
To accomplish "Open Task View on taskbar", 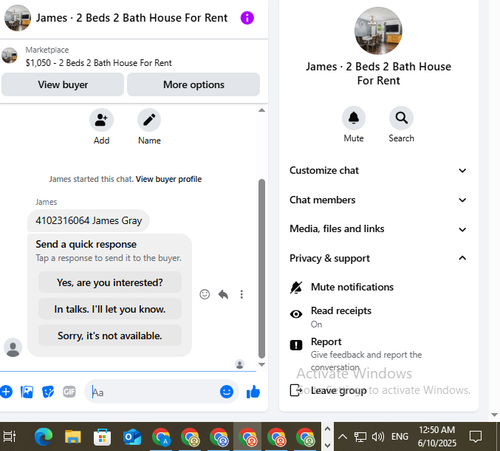I will coord(10,437).
